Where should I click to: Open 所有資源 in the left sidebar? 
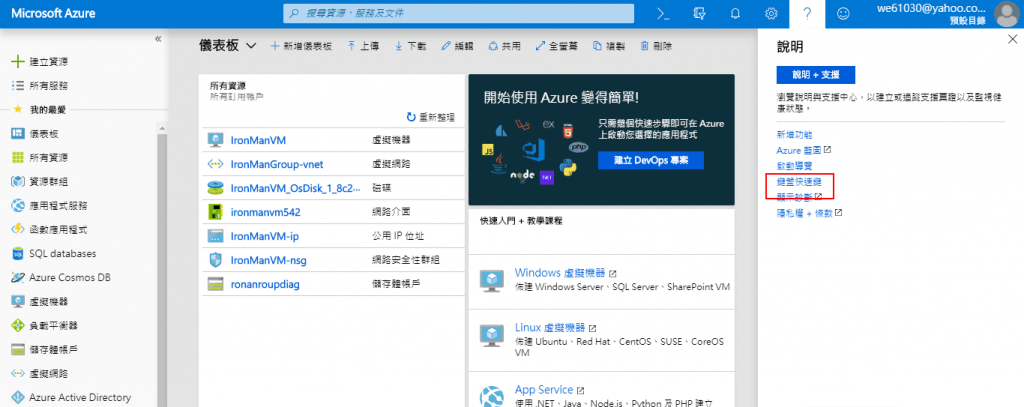click(48, 157)
